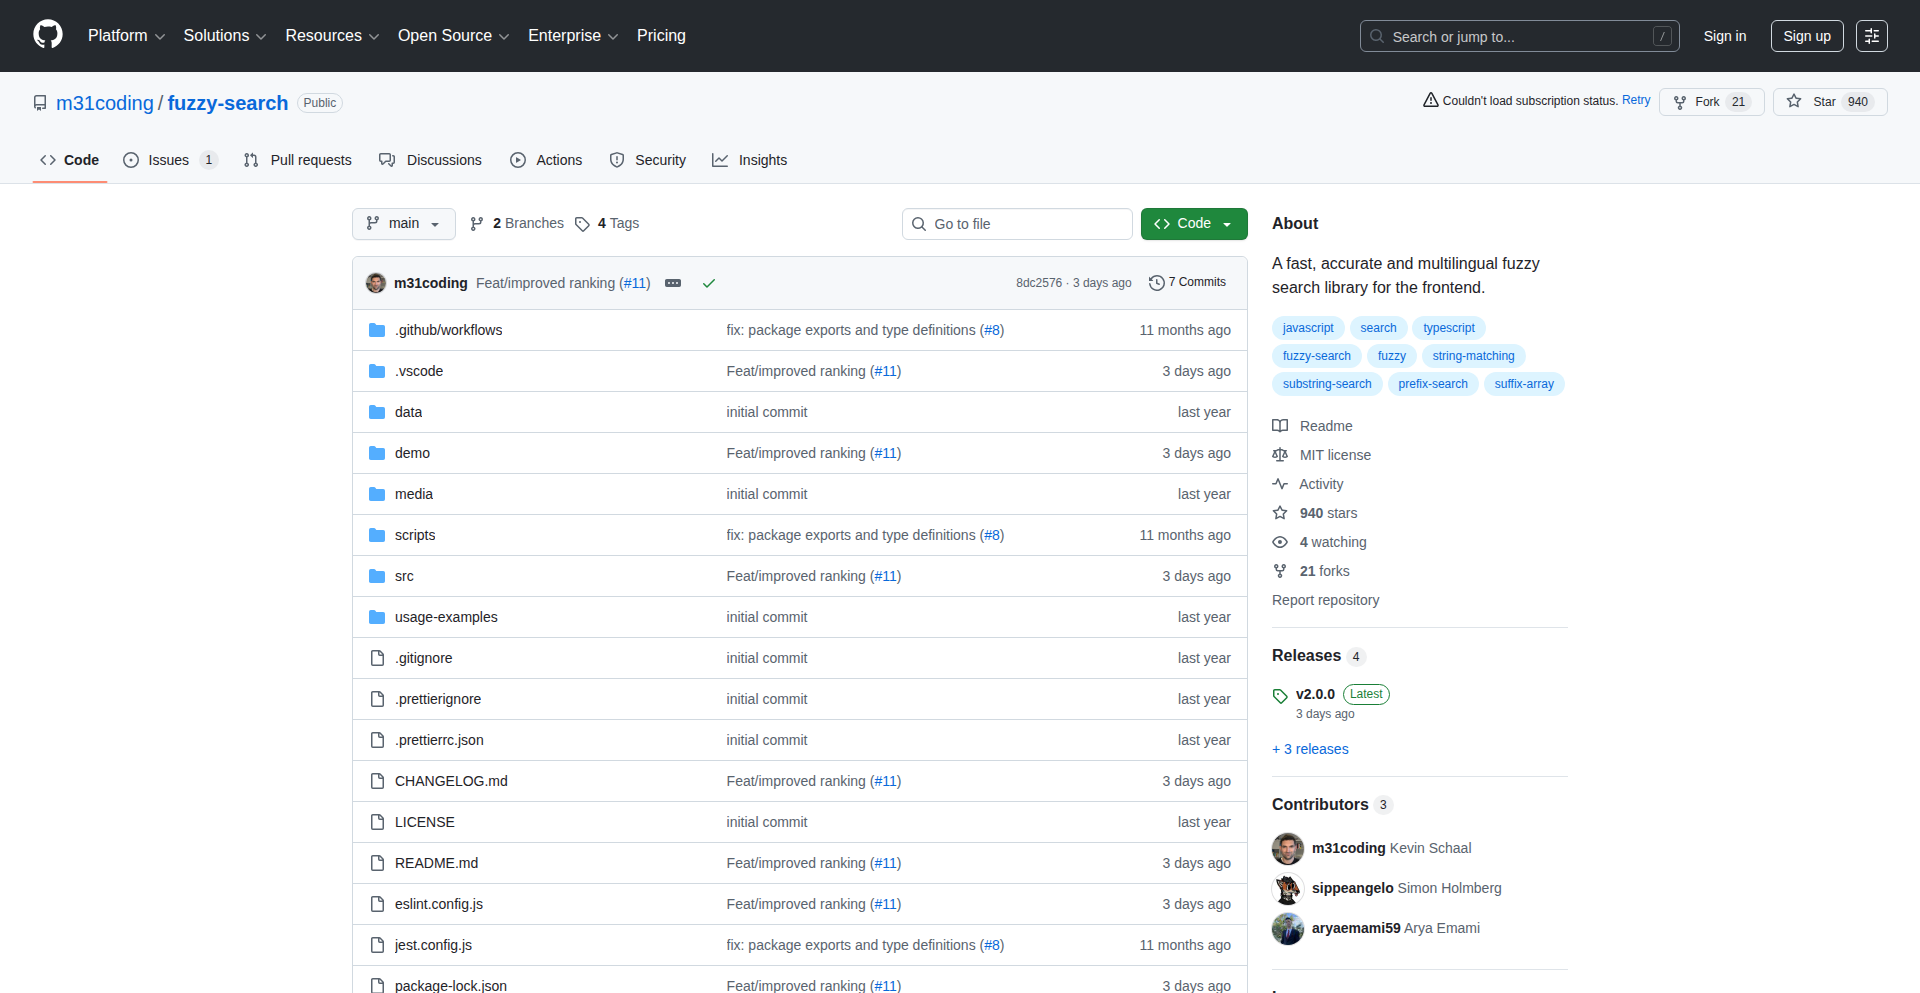The height and width of the screenshot is (993, 1920).
Task: Click m31coding contributor avatar
Action: click(x=1287, y=848)
